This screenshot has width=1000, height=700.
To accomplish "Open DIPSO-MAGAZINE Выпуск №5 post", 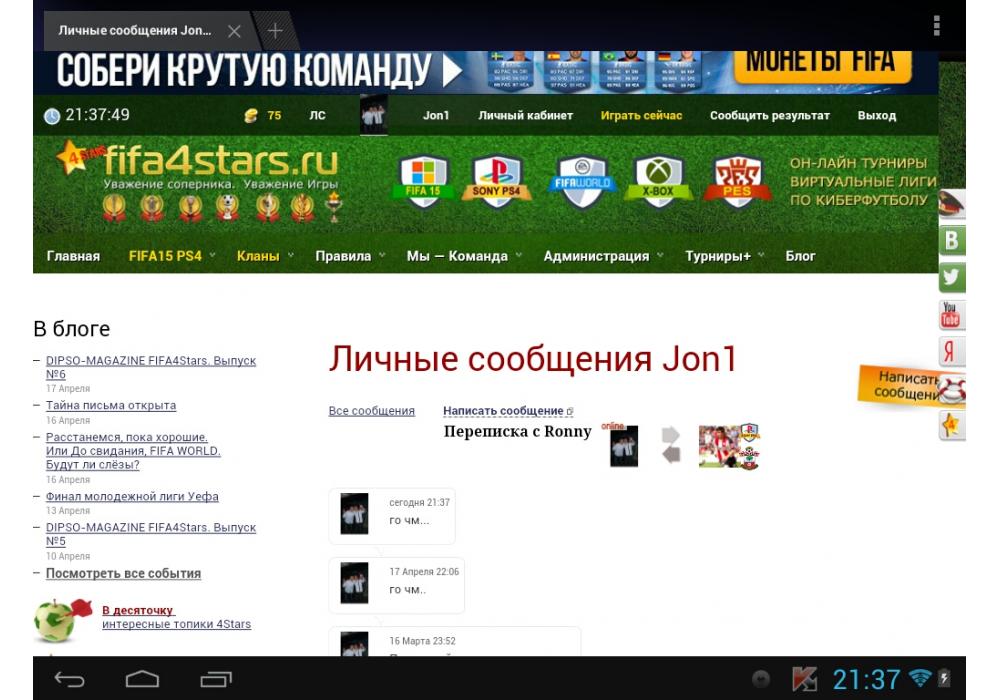I will [151, 534].
